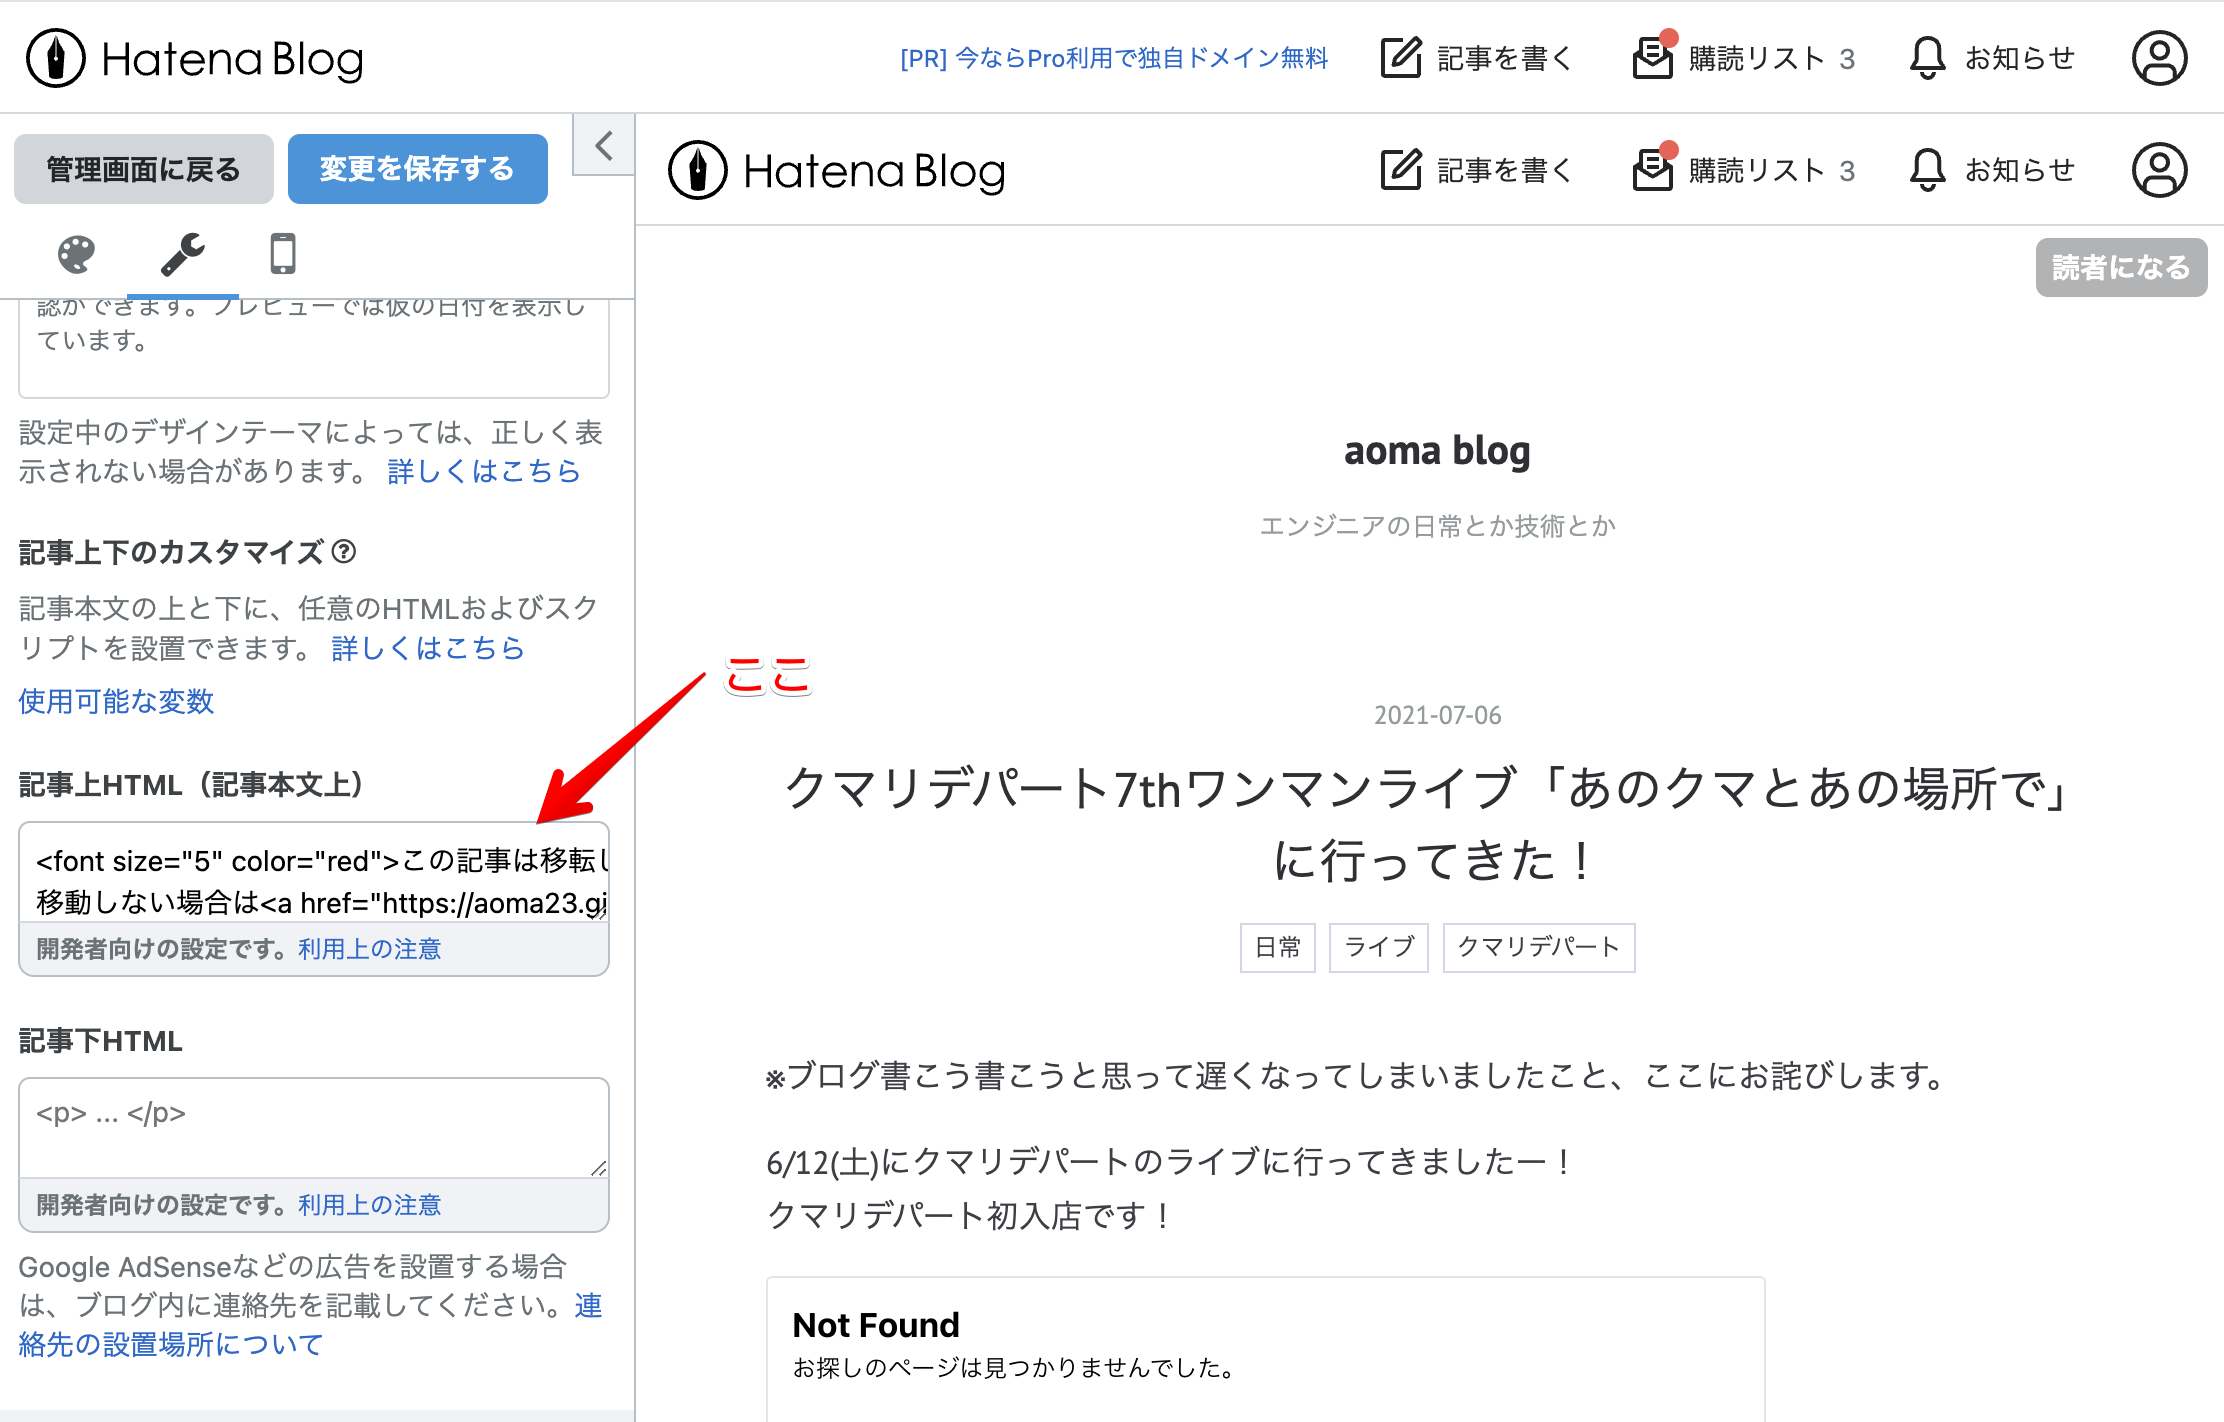Open the 使用可能な変数 link

(116, 701)
